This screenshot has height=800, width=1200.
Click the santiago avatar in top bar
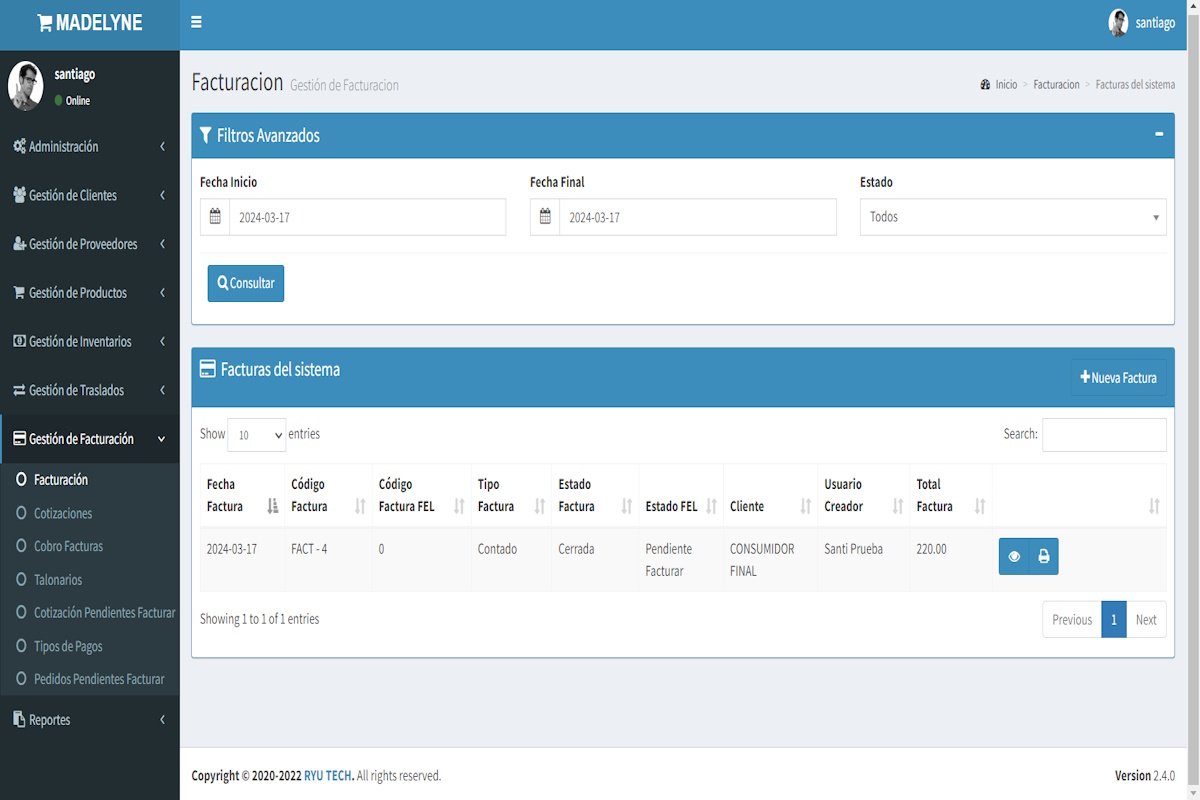click(1118, 23)
